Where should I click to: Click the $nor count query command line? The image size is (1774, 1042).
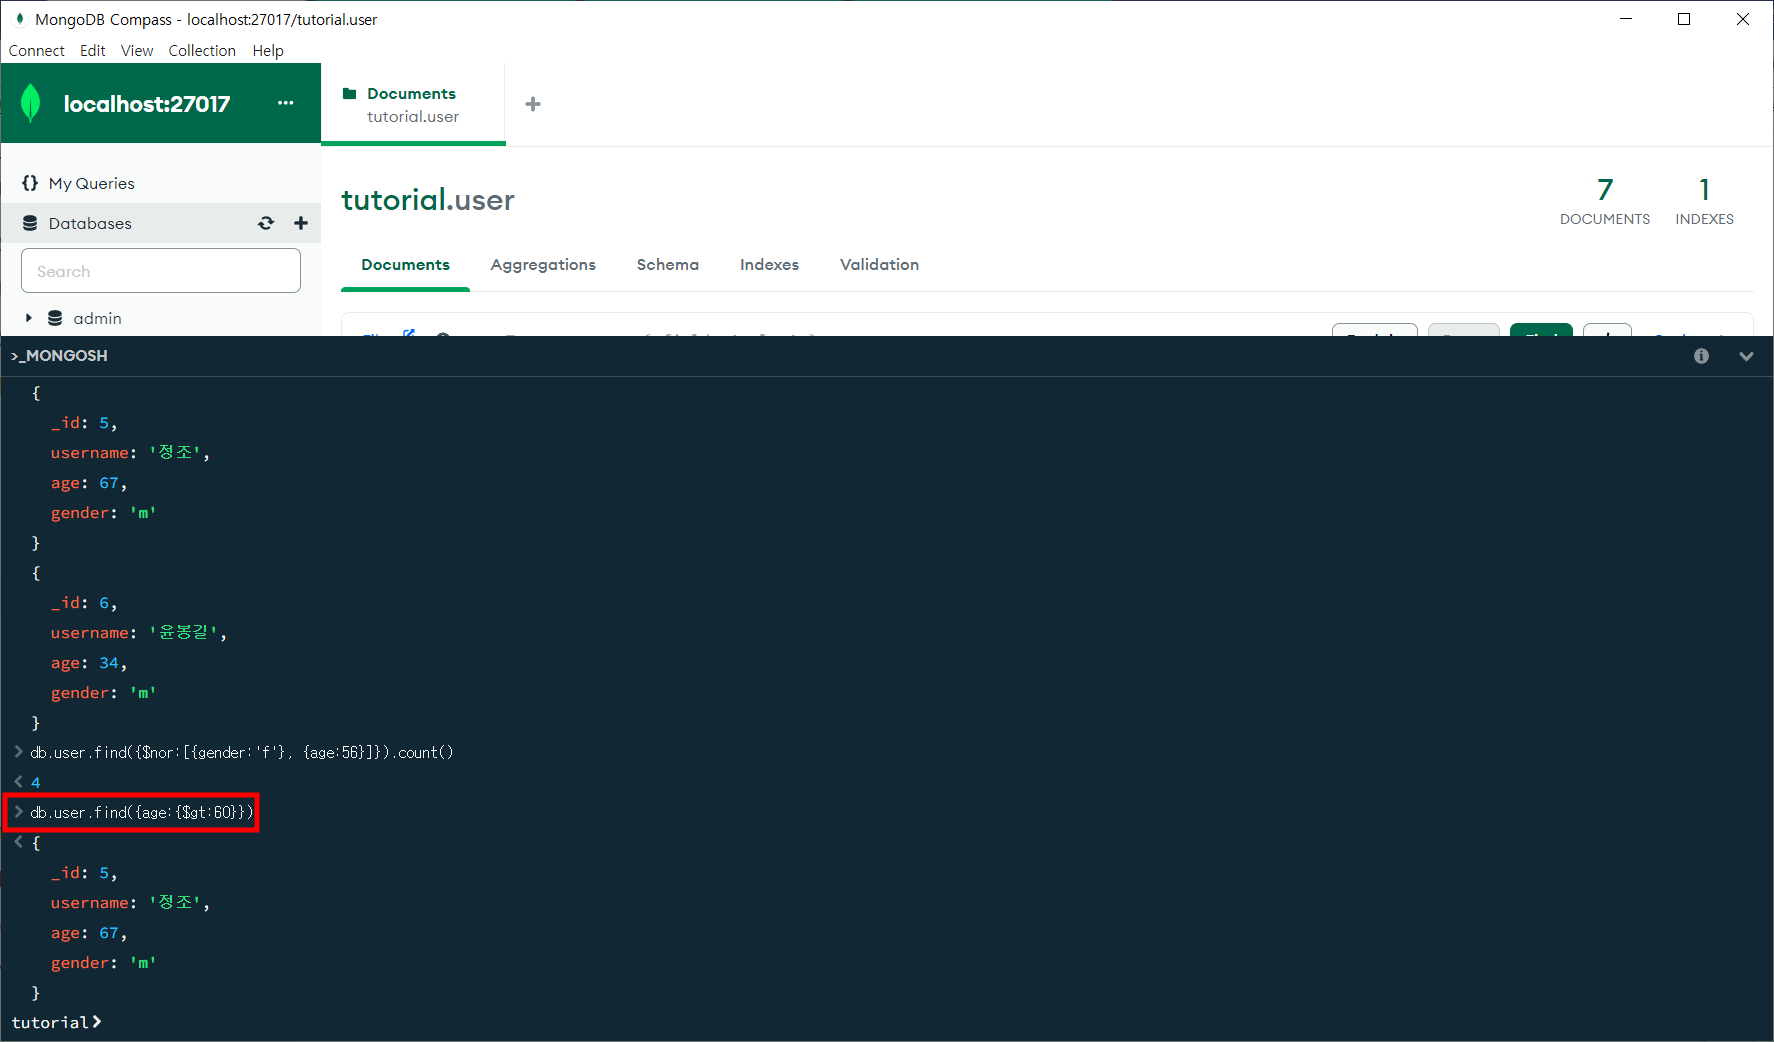click(x=242, y=752)
